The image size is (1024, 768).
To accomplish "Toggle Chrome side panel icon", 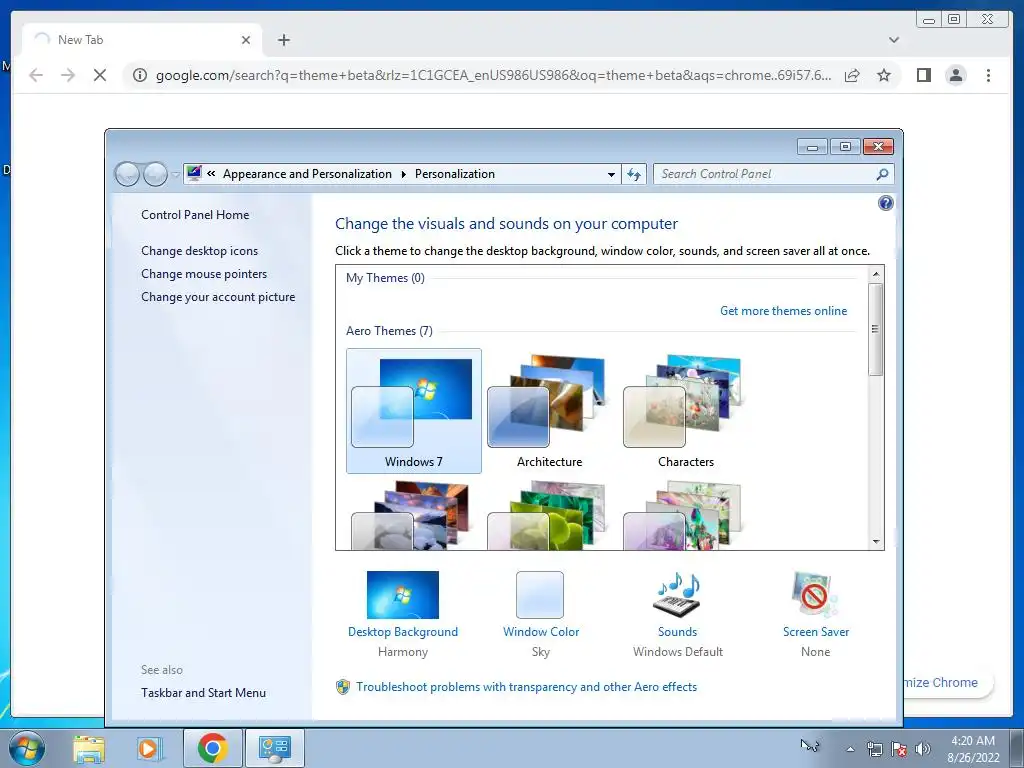I will coord(923,75).
